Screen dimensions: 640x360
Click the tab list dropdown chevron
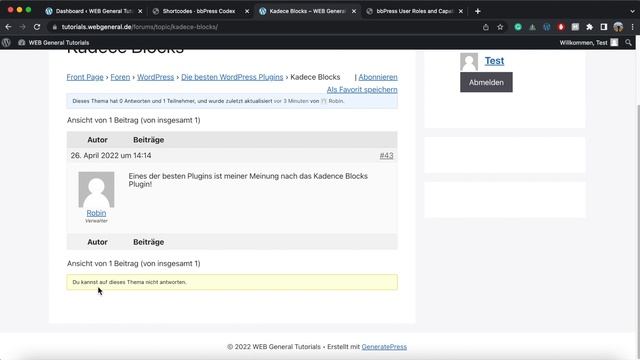pos(632,11)
